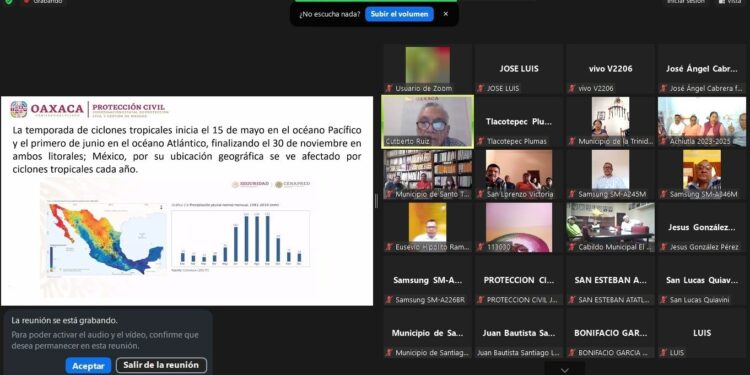Click Salir de la reunión button

point(161,365)
